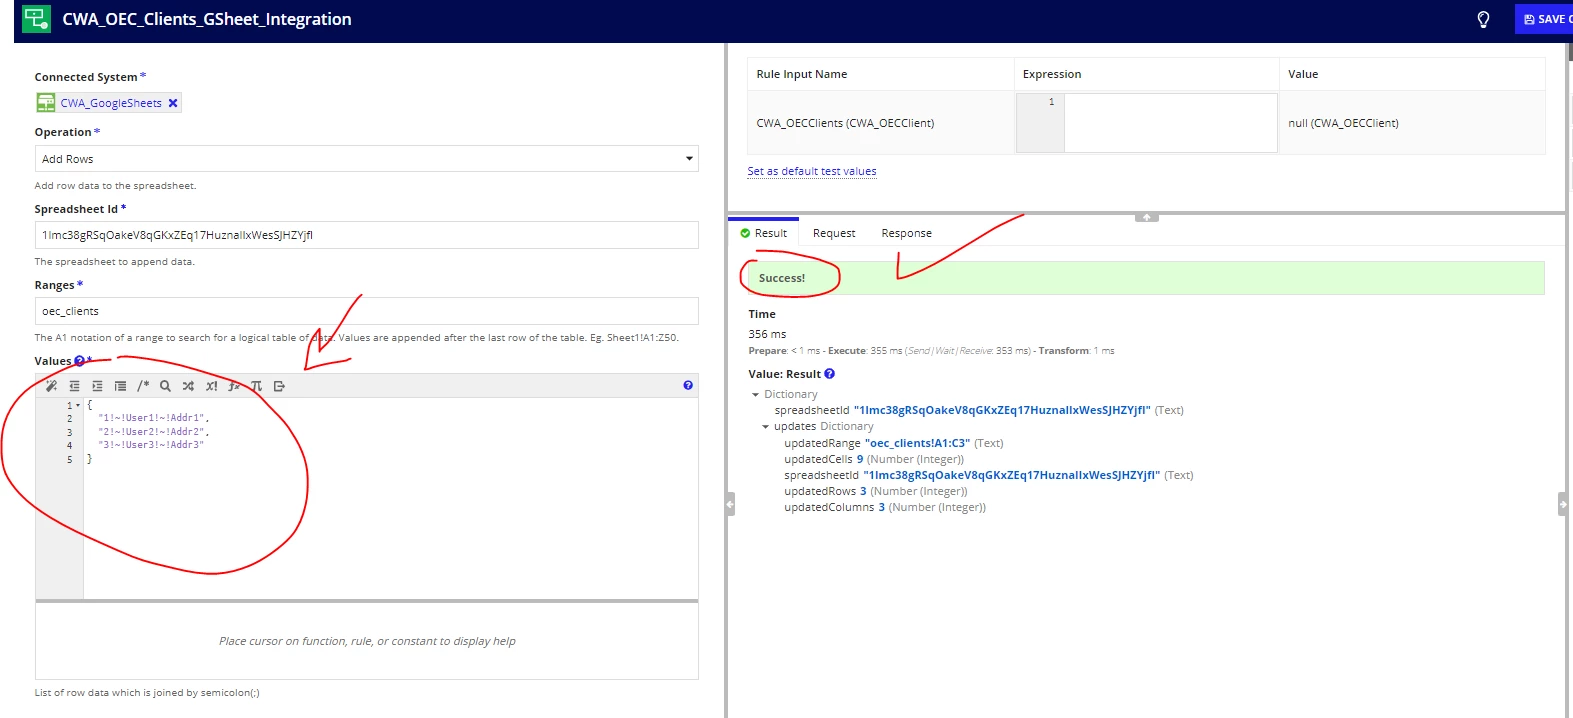Focus the Ranges field containing oec_clients

coord(366,311)
